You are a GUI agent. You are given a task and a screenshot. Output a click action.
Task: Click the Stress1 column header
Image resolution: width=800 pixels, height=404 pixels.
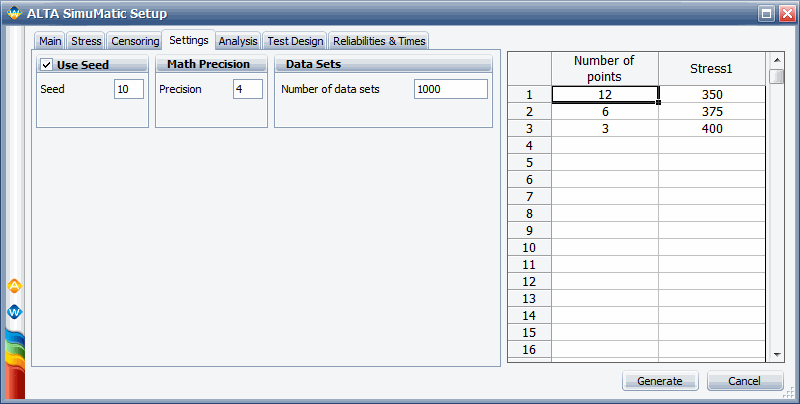[712, 68]
